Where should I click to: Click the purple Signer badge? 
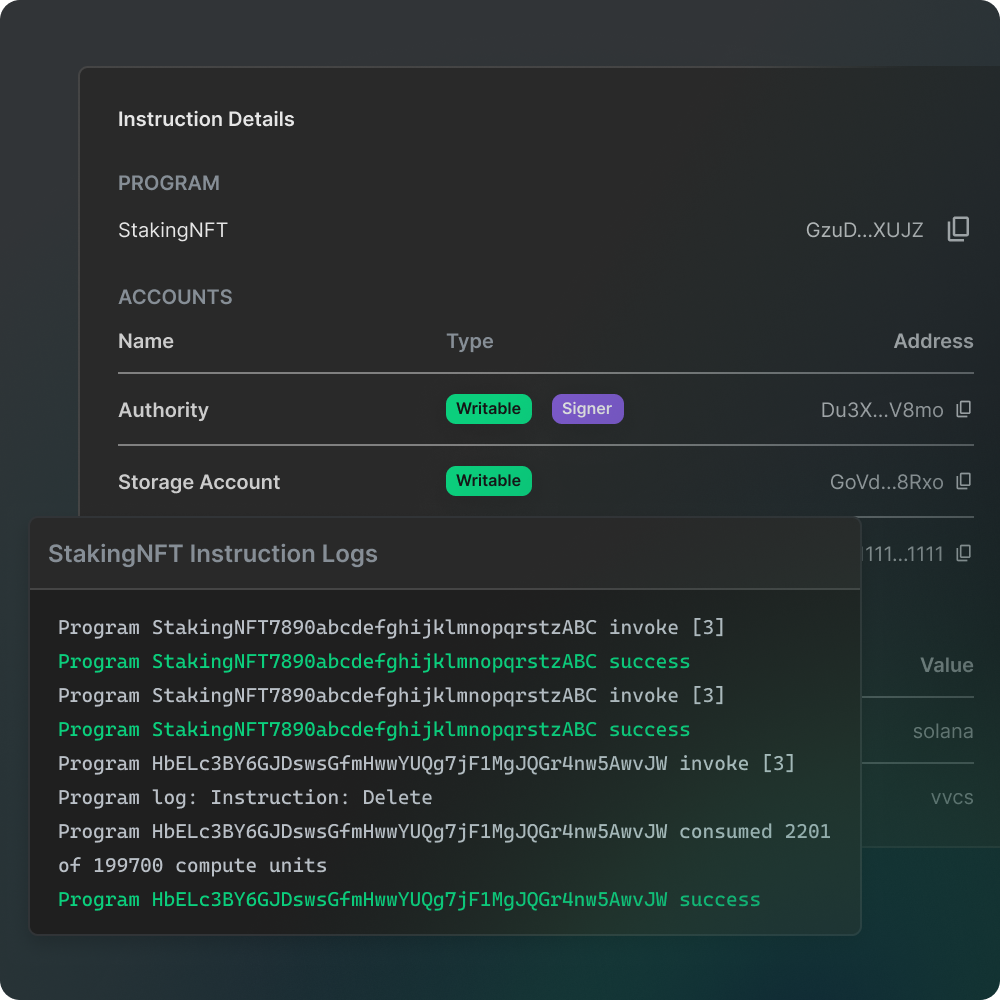coord(587,409)
